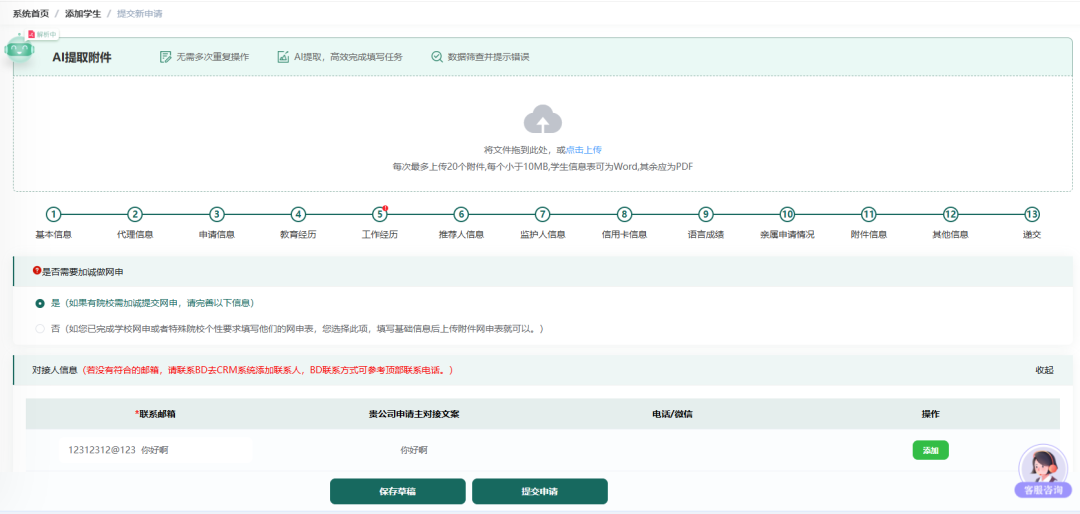Go to step 13 递交

point(1032,214)
